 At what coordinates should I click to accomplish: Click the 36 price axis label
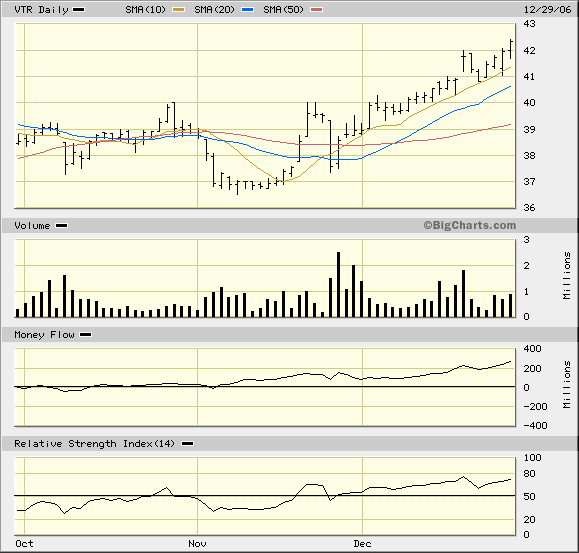tap(529, 208)
